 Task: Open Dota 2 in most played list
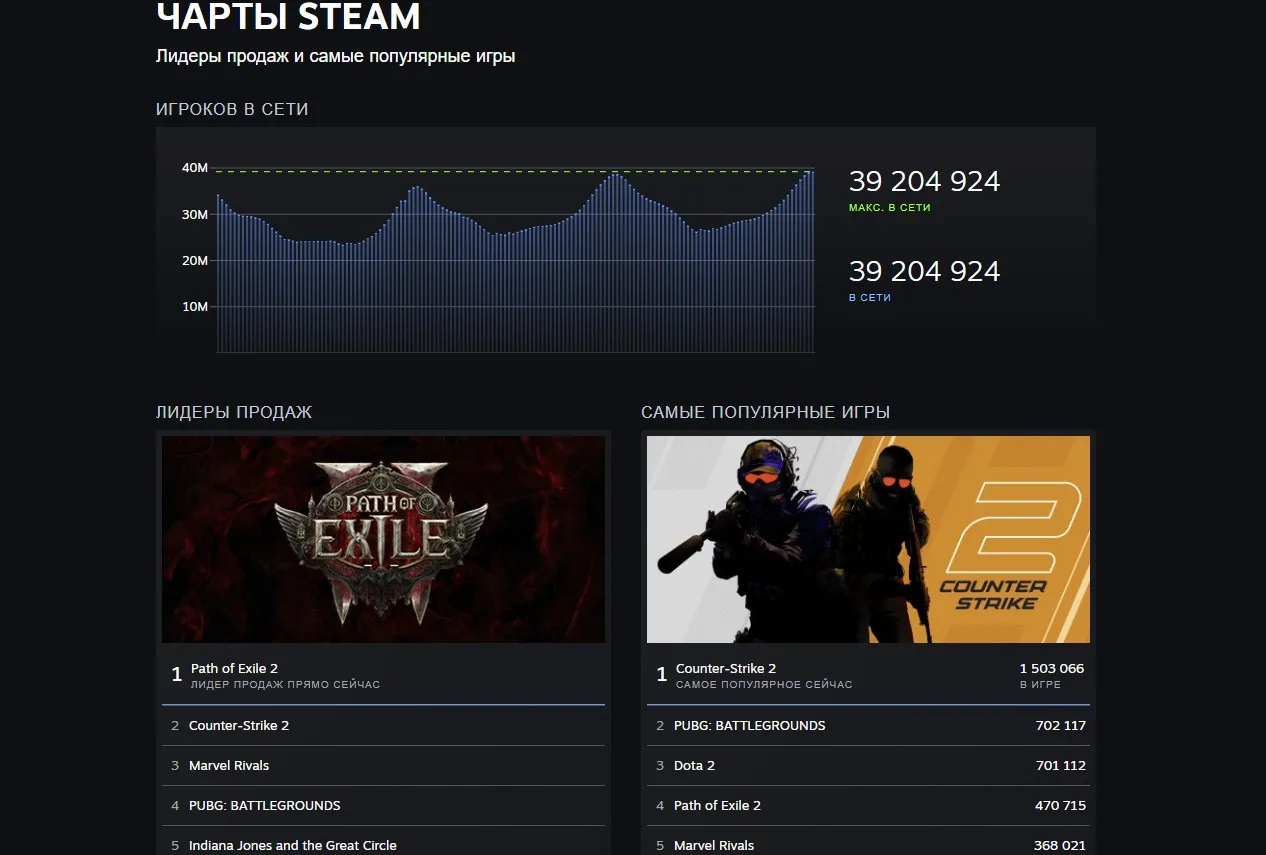point(868,765)
